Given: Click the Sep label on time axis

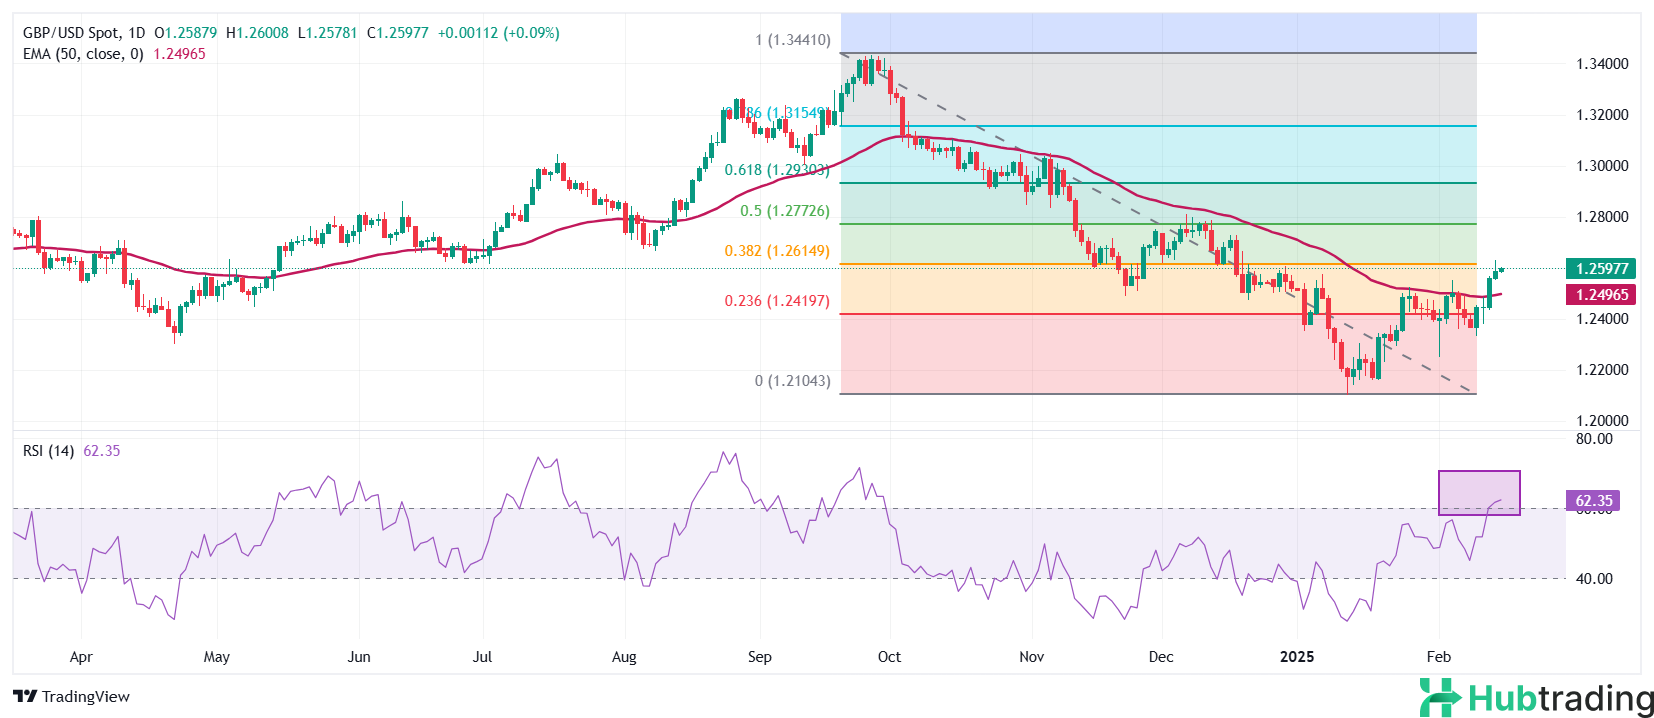Looking at the screenshot, I should (759, 657).
